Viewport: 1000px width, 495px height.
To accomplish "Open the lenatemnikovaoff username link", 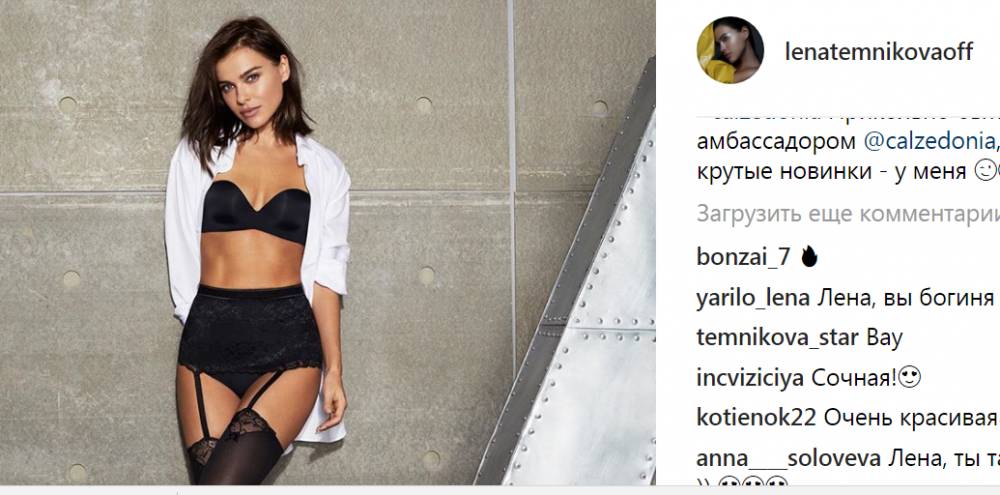I will [x=879, y=52].
